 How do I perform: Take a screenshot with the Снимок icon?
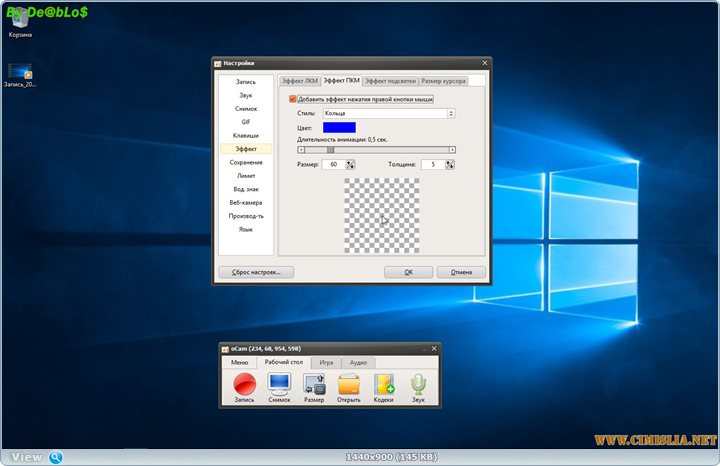coord(279,384)
